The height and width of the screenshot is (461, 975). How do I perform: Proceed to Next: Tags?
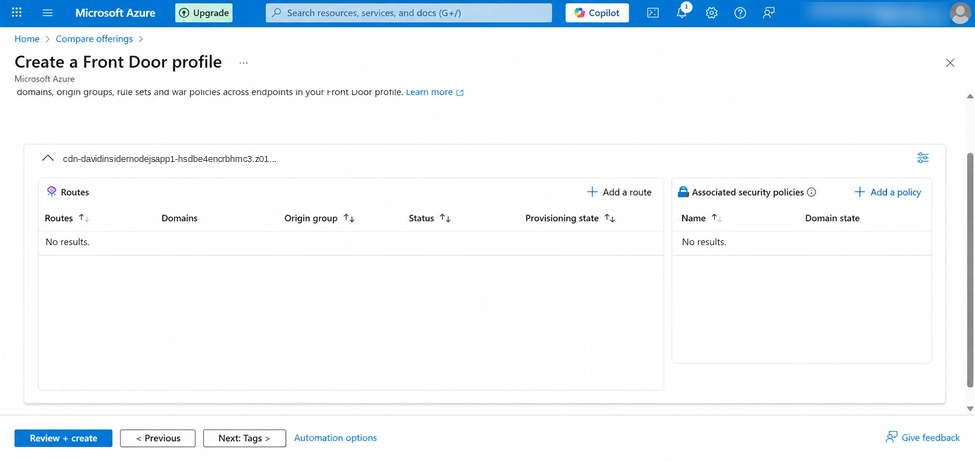tap(244, 438)
